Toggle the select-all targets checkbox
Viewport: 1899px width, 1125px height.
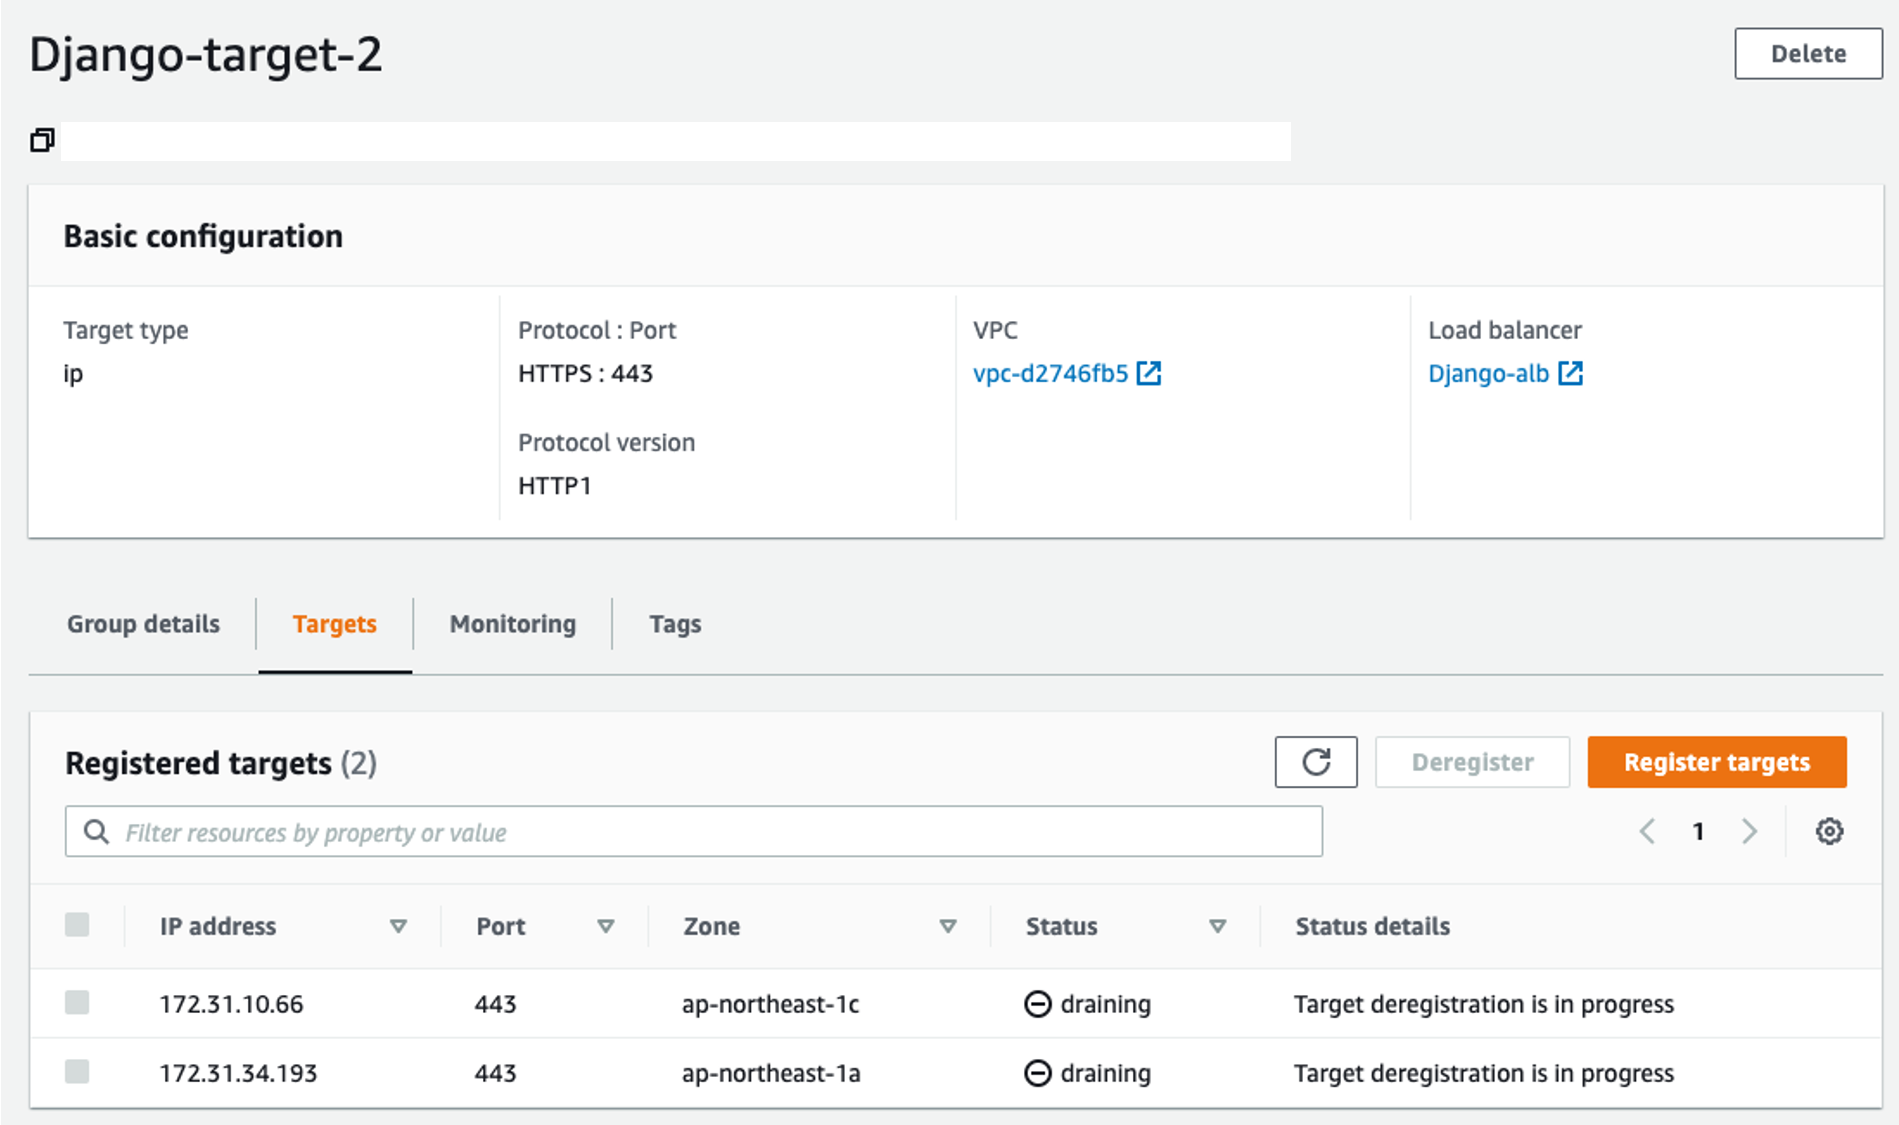coord(77,925)
